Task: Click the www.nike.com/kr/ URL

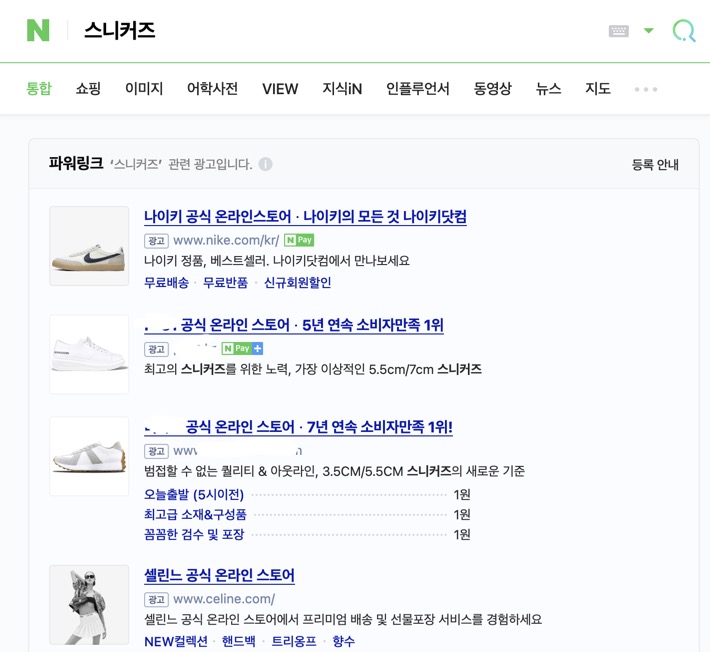Action: [226, 240]
